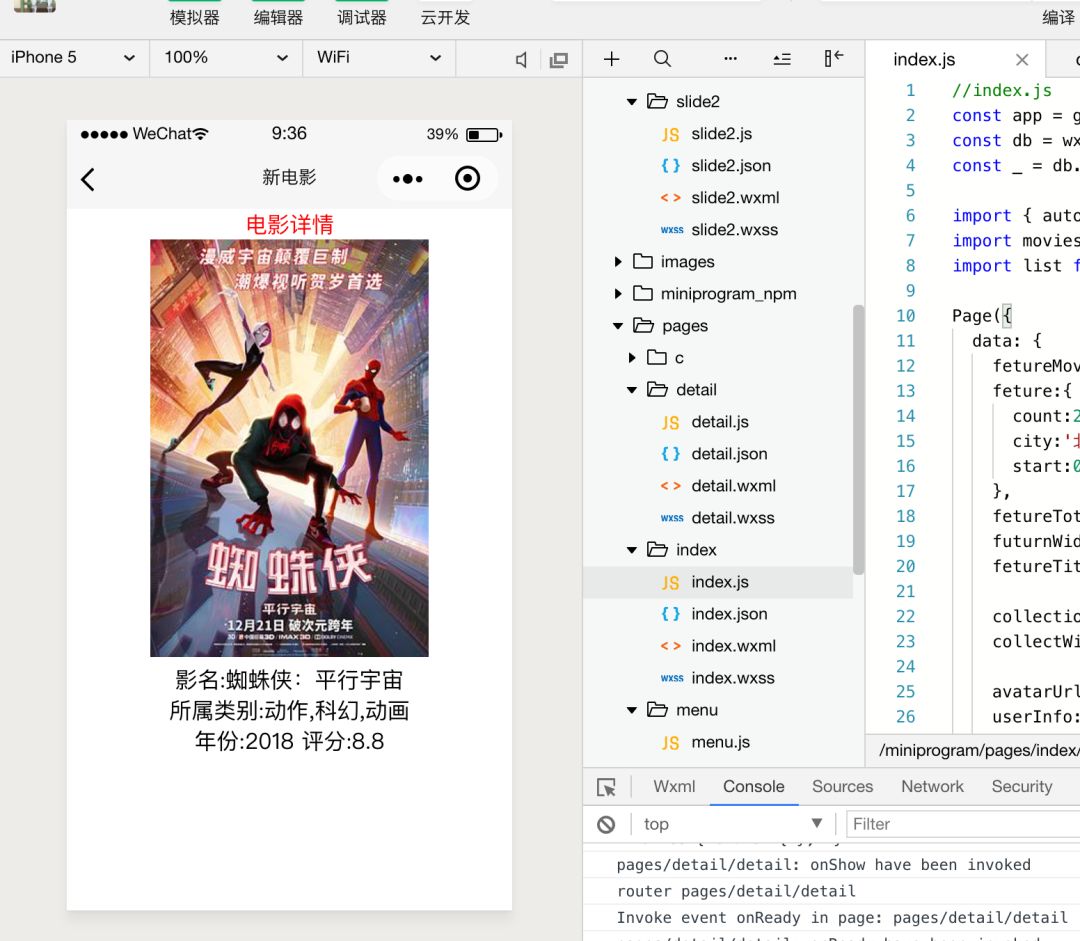
Task: Collapse the index folder
Action: point(632,550)
